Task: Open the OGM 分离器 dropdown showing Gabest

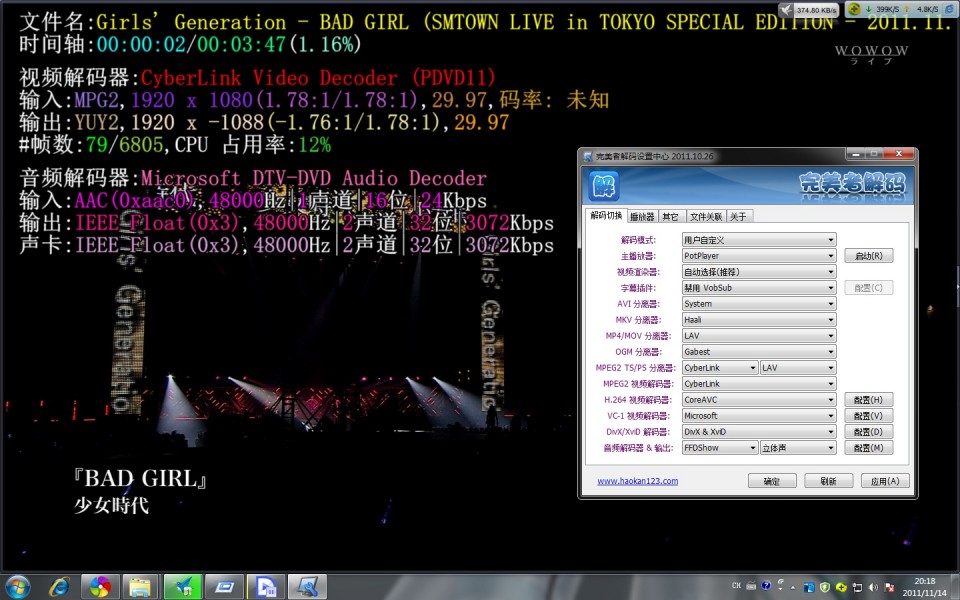Action: pyautogui.click(x=759, y=351)
